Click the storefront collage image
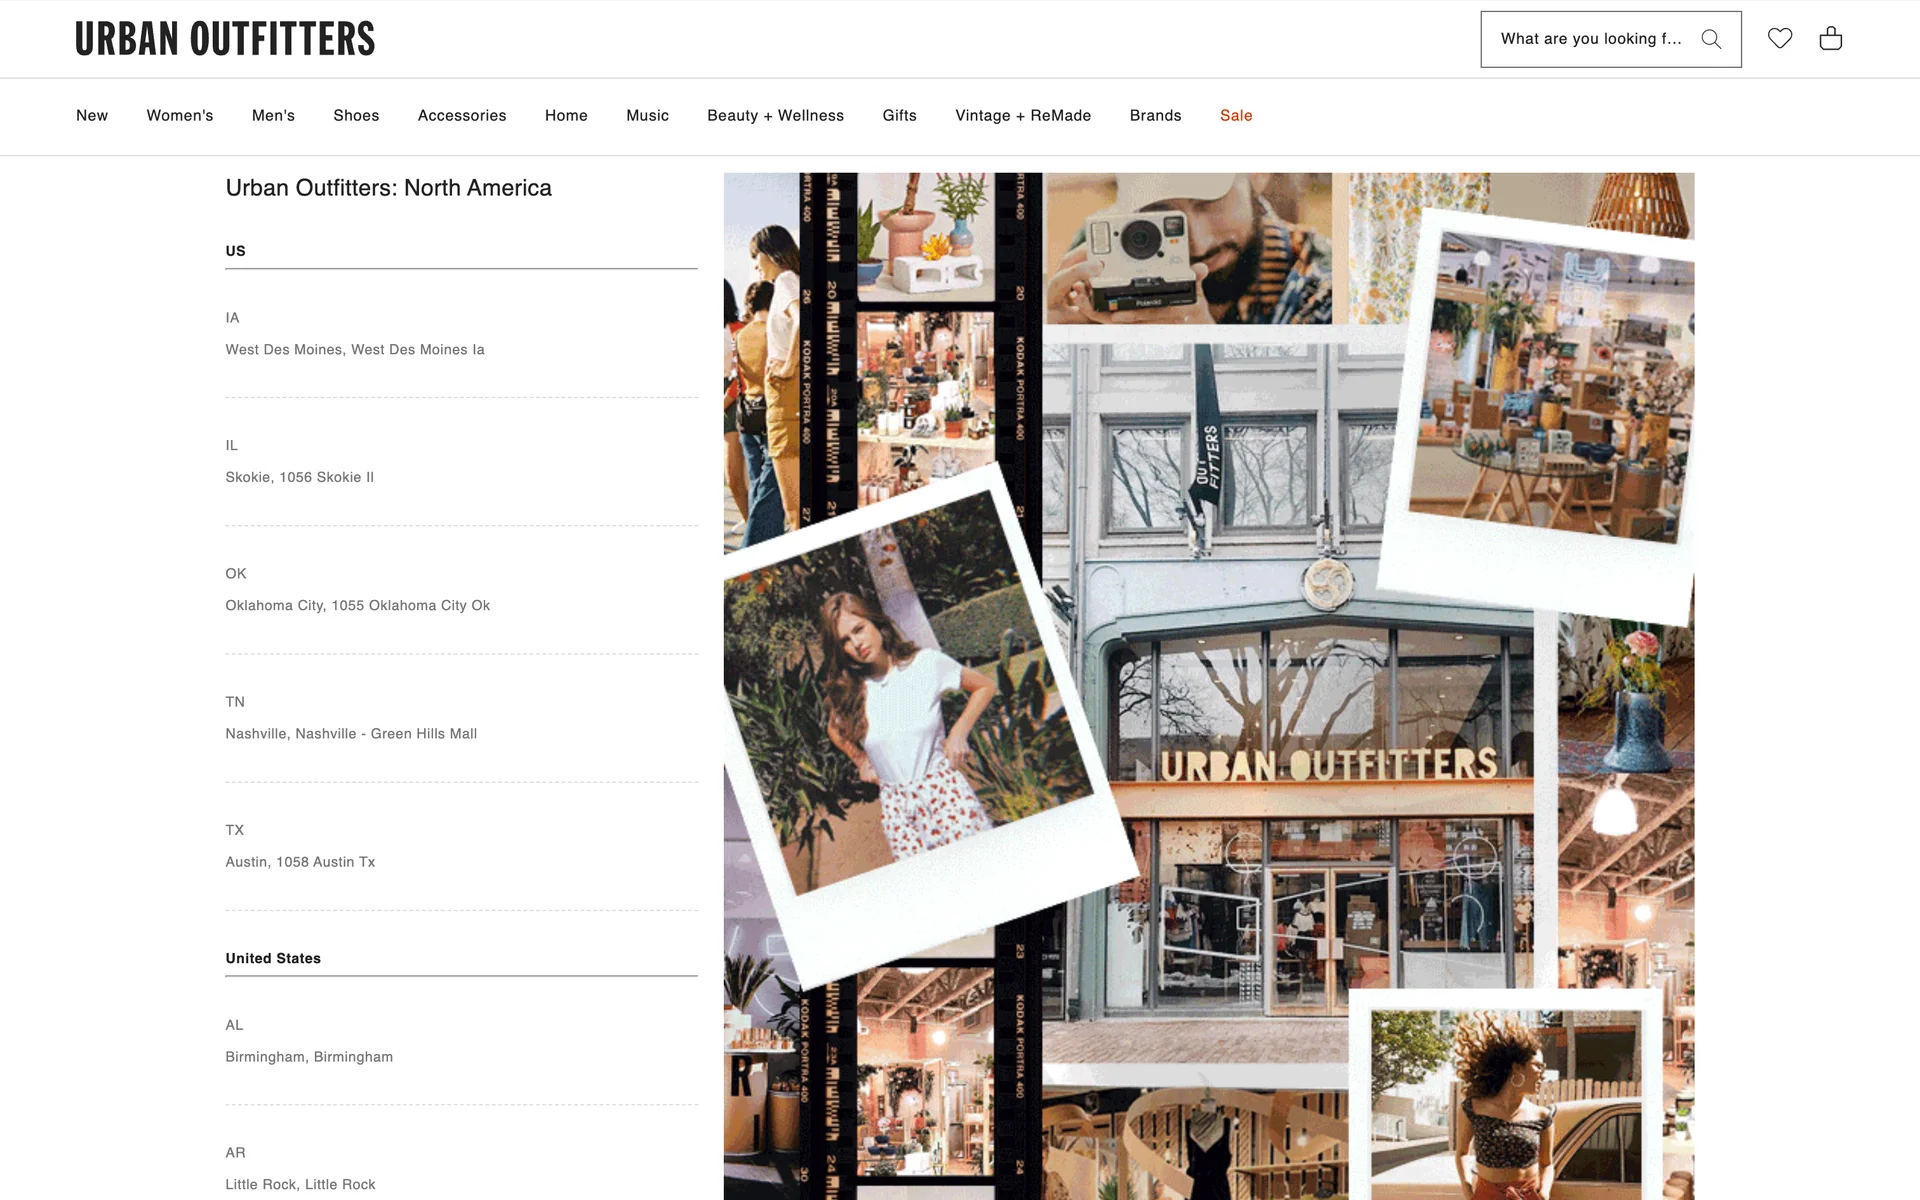1920x1200 pixels. 1208,686
